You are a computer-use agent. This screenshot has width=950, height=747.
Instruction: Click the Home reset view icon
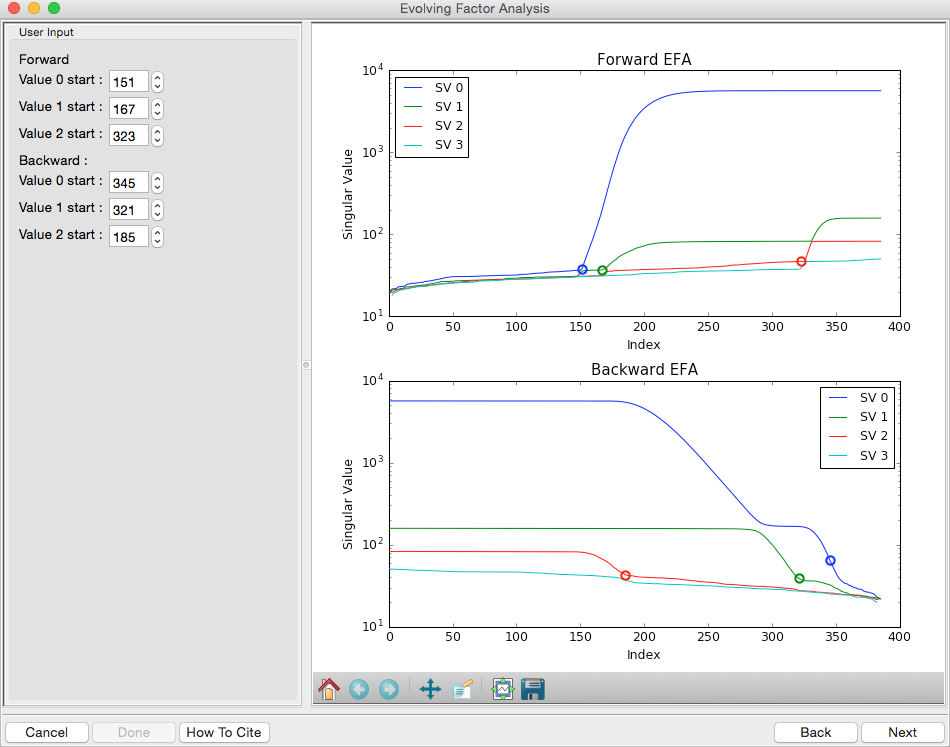tap(329, 689)
